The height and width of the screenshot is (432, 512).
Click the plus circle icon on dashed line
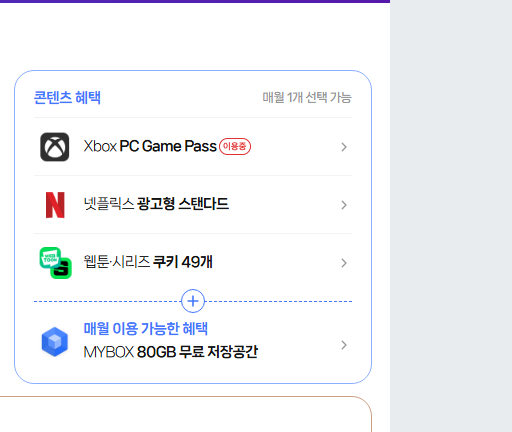coord(193,301)
